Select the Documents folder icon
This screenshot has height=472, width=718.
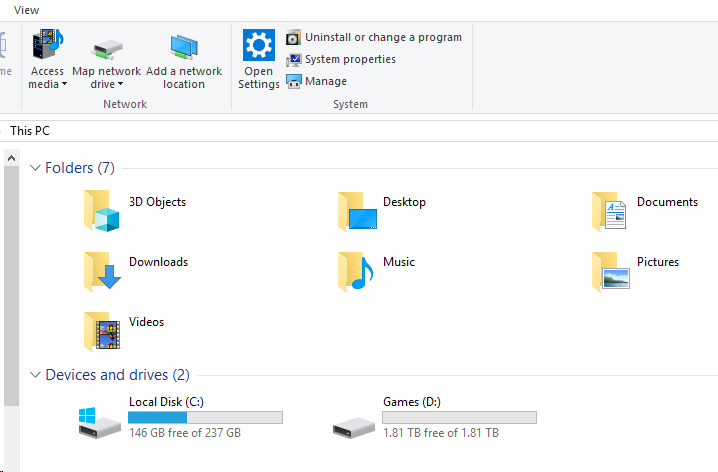pos(609,212)
